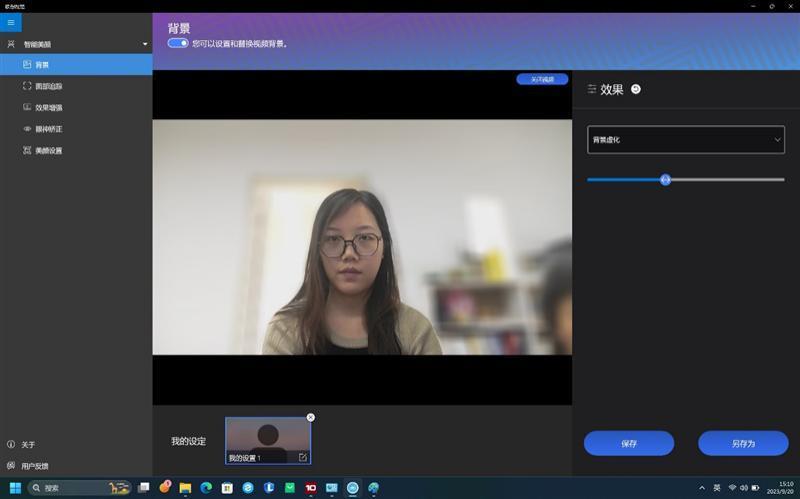The image size is (800, 499).
Task: Show hidden system tray icons
Action: click(702, 488)
